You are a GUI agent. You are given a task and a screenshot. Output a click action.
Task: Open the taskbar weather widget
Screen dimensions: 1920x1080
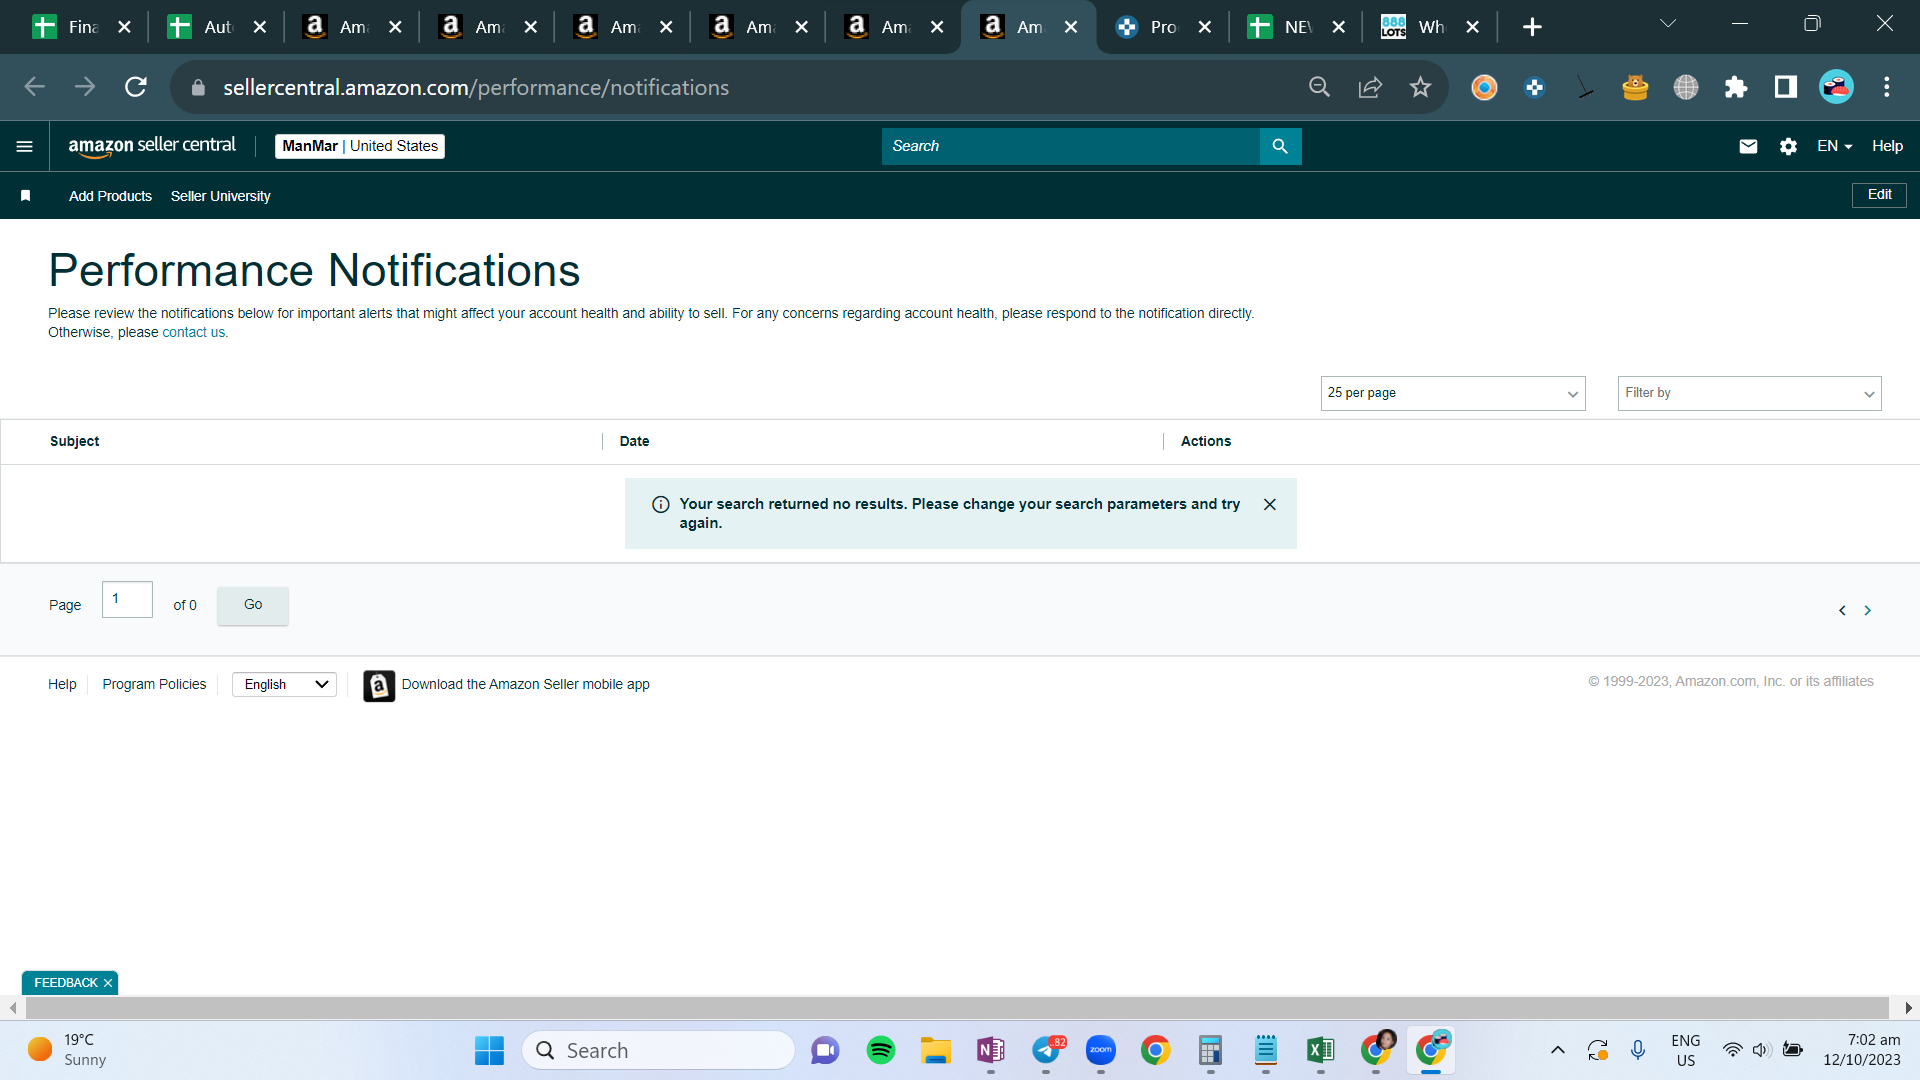[67, 1050]
